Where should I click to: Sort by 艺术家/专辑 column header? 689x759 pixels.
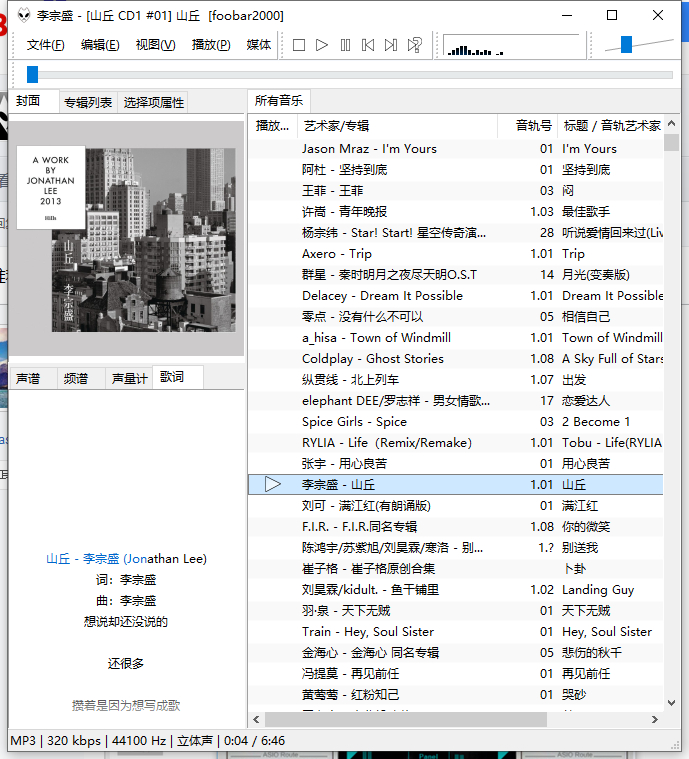click(397, 126)
